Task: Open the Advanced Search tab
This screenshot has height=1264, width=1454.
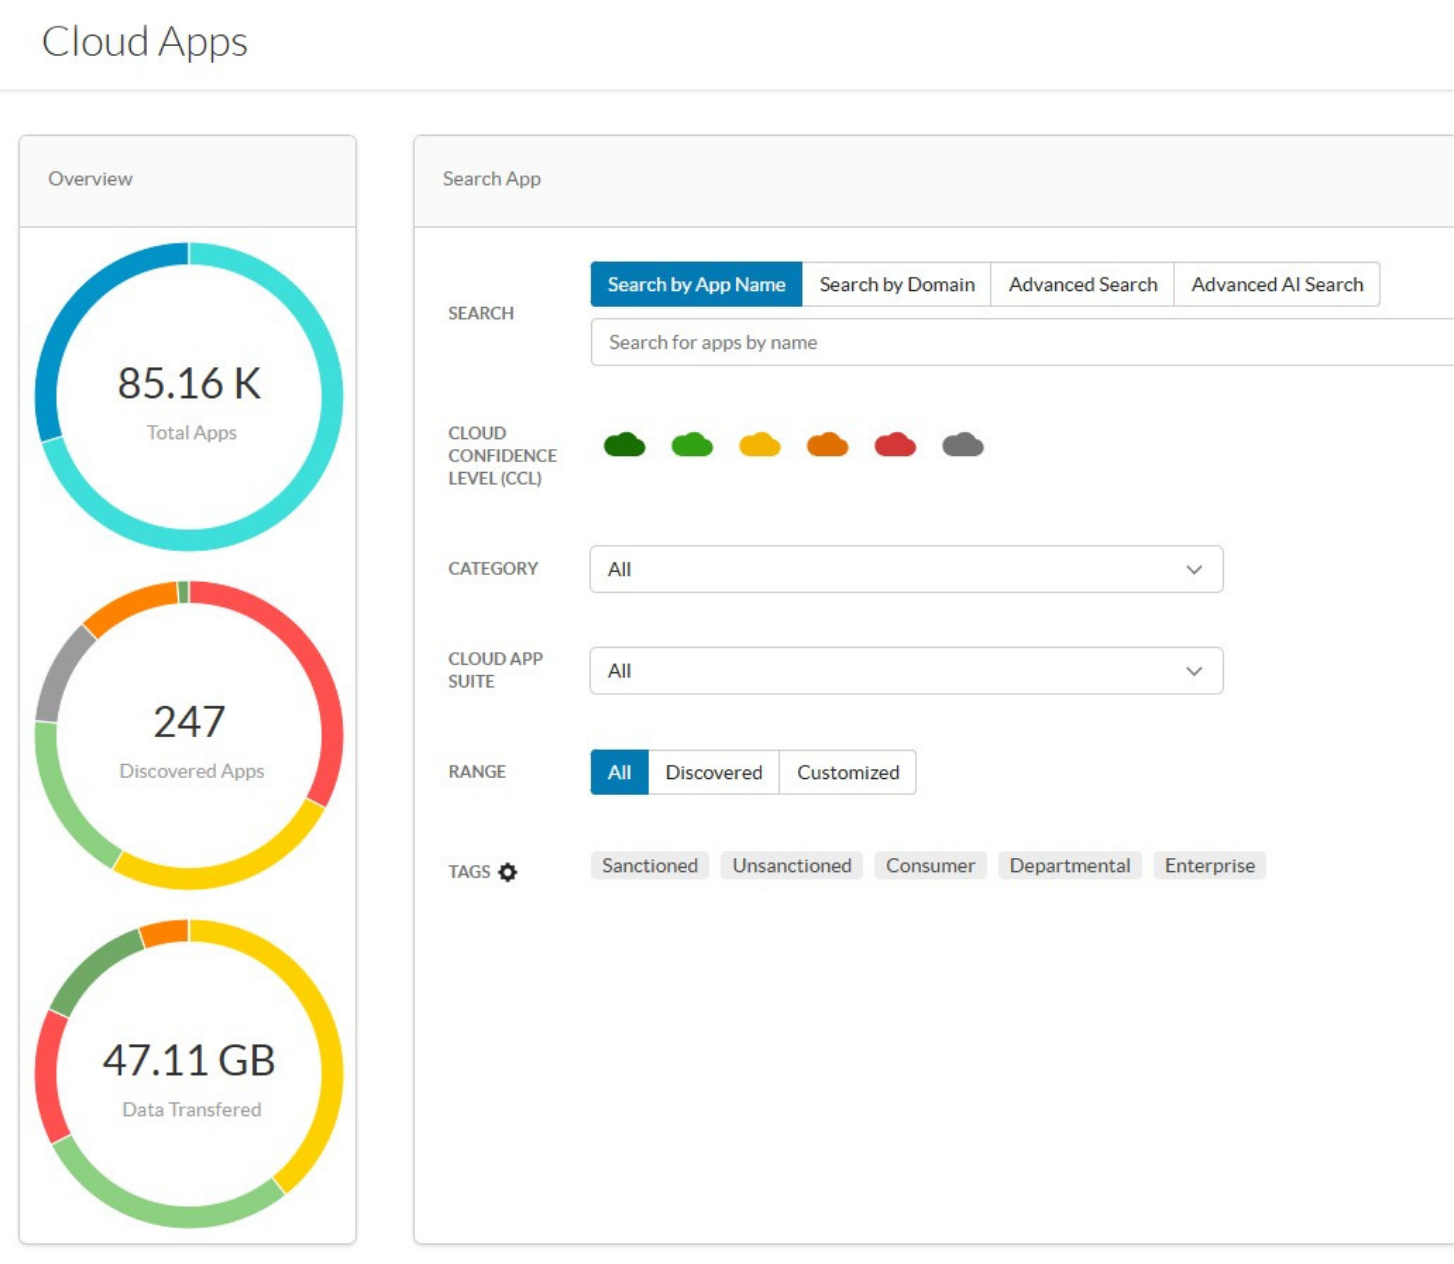Action: [1082, 285]
